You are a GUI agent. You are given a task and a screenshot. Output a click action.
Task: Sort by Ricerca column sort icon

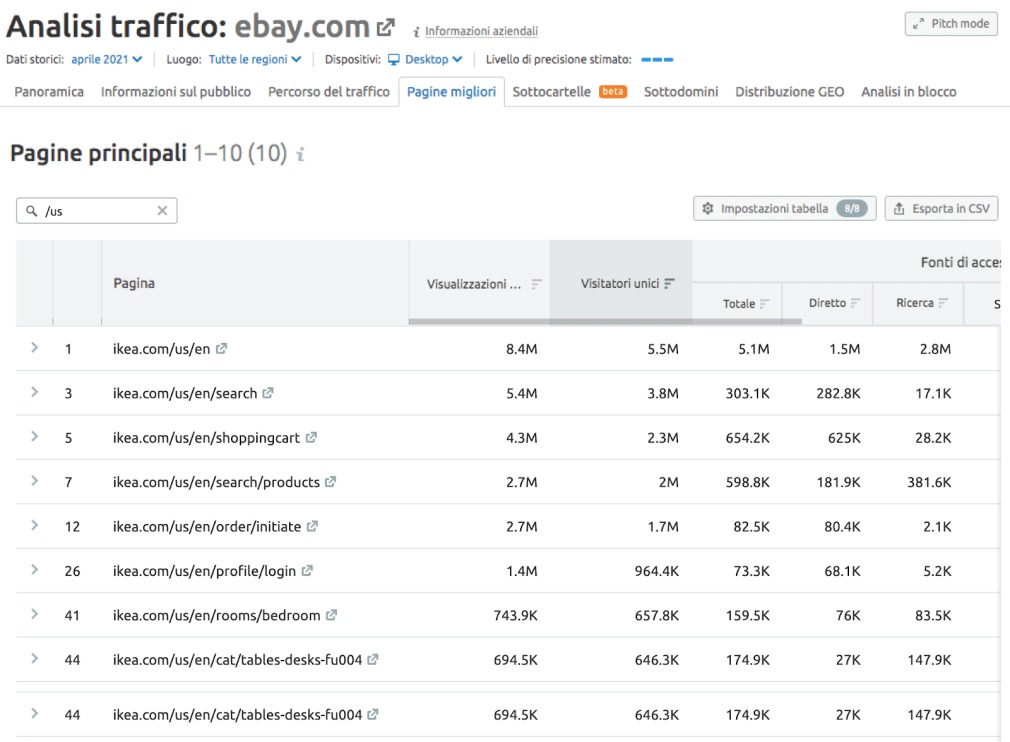tap(943, 303)
